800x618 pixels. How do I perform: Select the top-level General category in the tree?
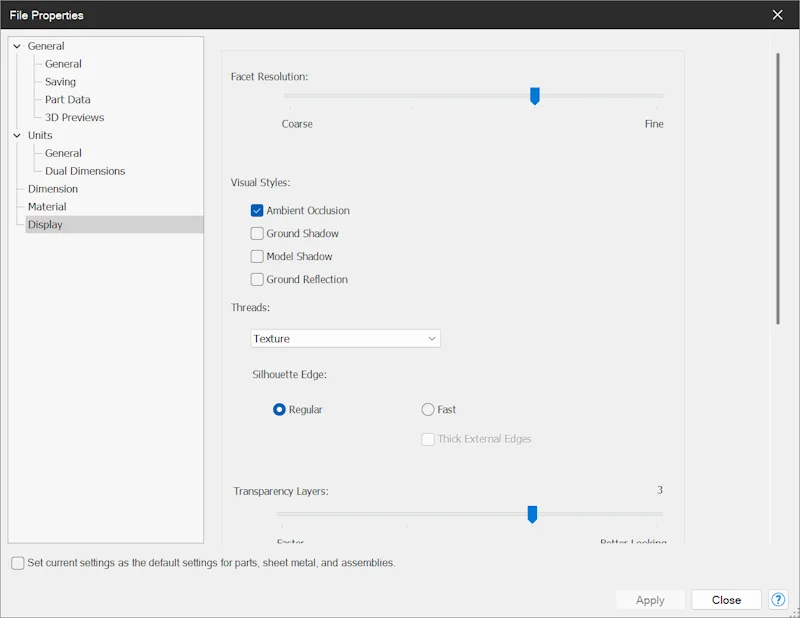point(46,46)
